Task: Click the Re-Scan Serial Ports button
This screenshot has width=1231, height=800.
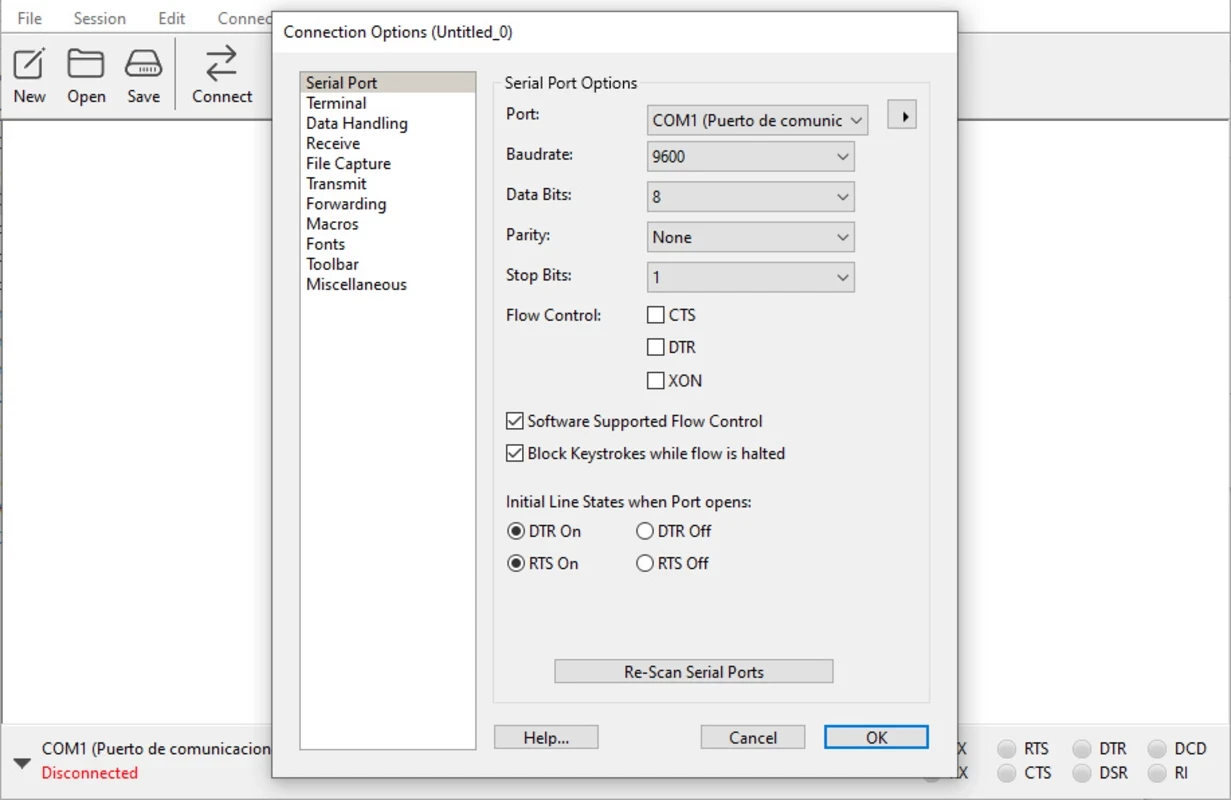Action: pos(693,672)
